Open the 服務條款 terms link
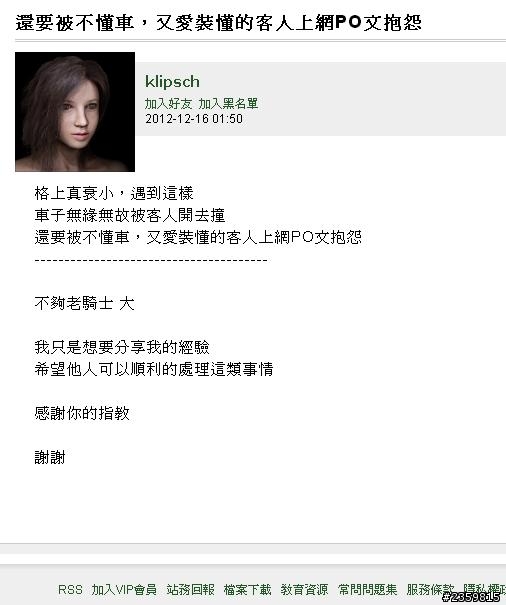 430,590
